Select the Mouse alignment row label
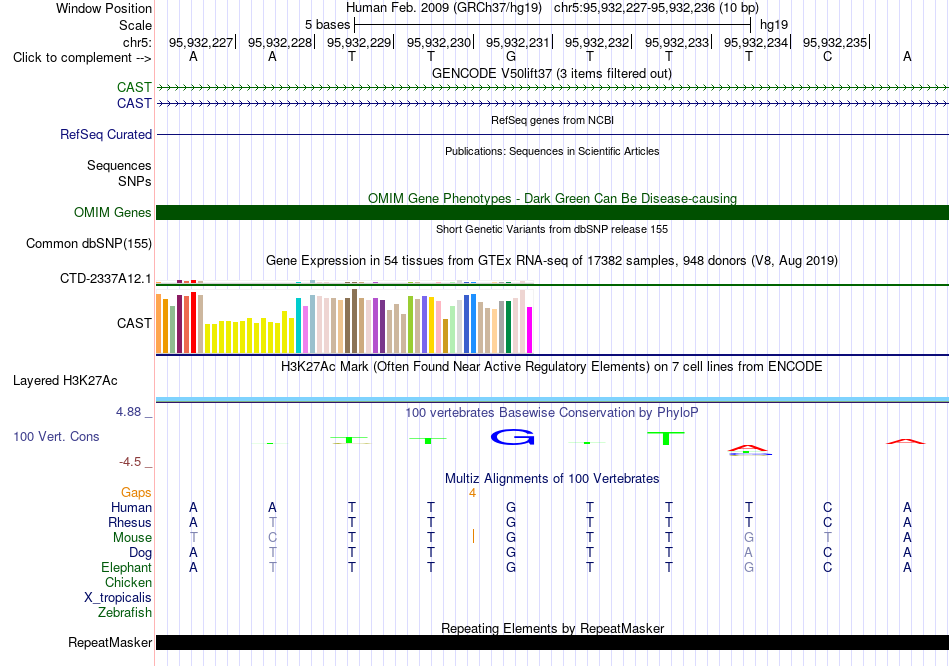 click(132, 538)
